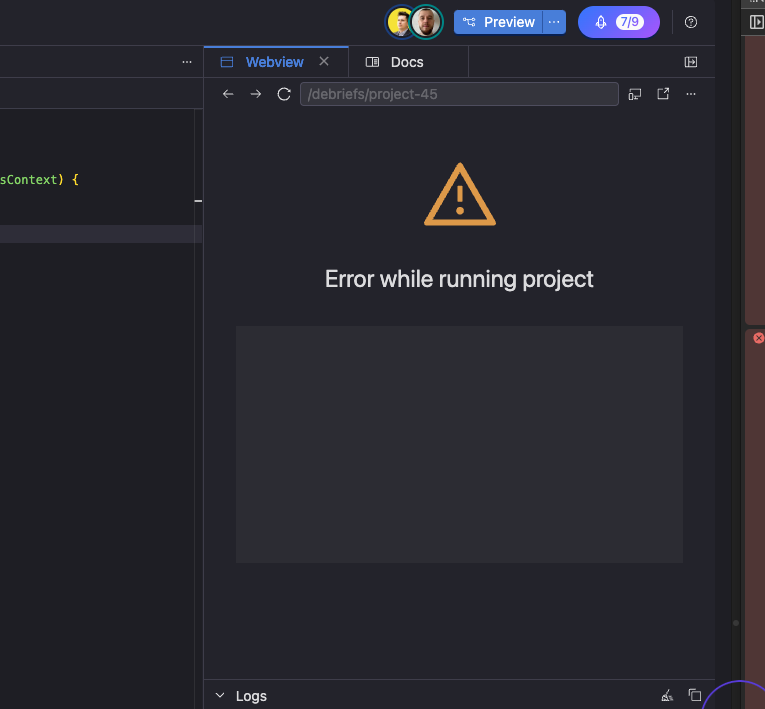Toggle the responsive device view icon

tap(635, 94)
